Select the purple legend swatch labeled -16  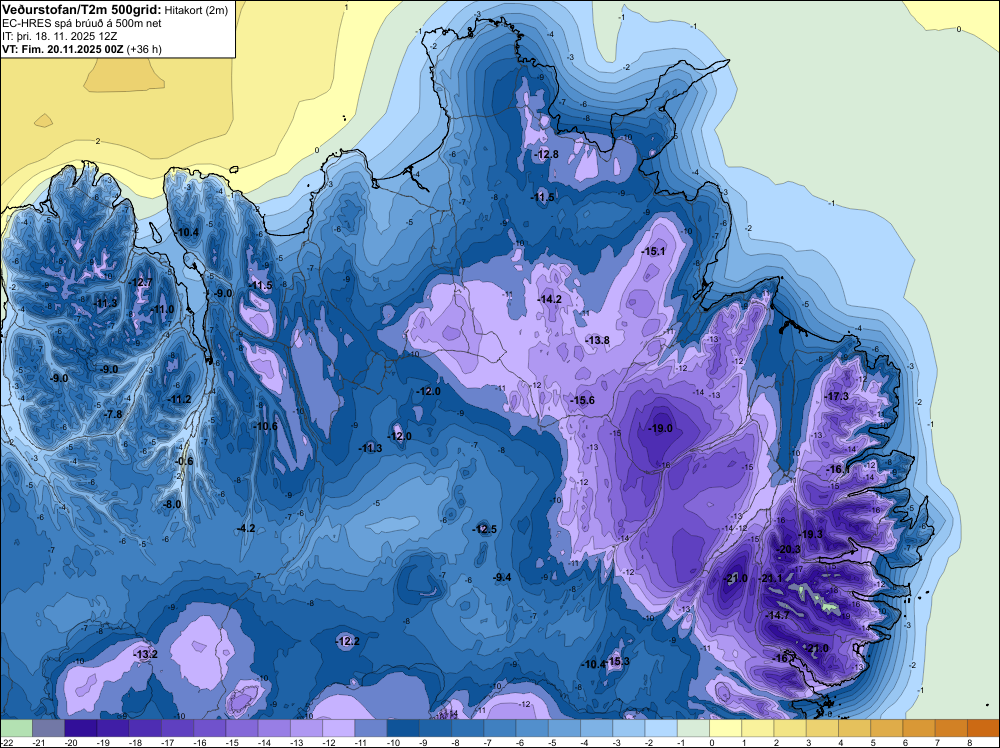click(210, 728)
